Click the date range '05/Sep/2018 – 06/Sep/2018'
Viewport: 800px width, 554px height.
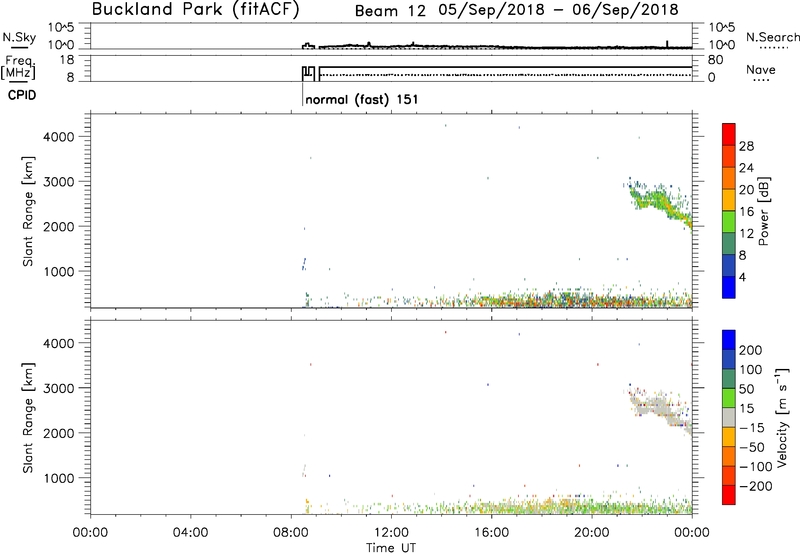(559, 10)
